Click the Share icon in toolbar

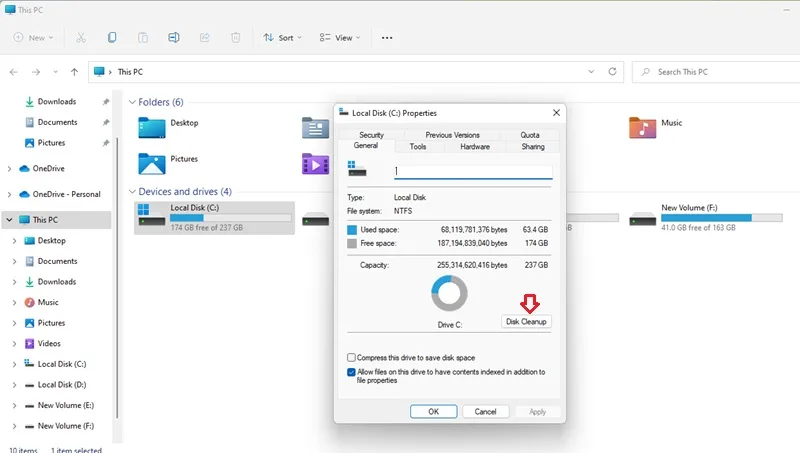pos(205,37)
